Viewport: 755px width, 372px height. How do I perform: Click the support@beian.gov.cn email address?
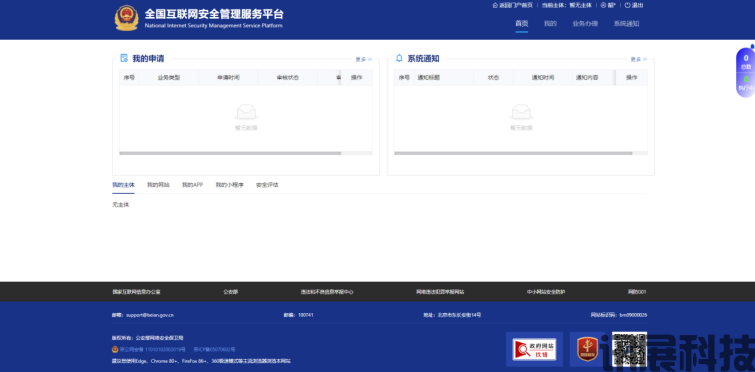tap(150, 315)
